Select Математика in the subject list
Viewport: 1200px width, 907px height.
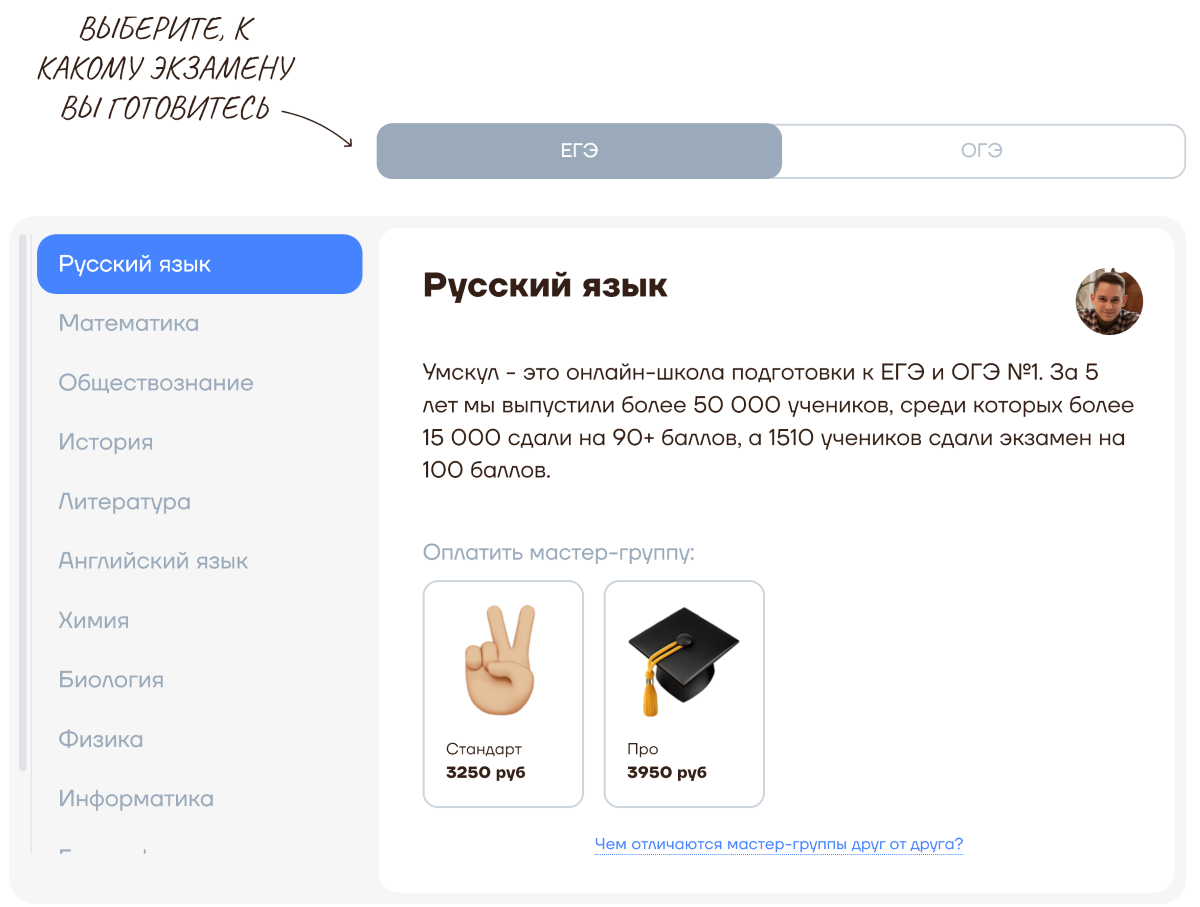128,323
